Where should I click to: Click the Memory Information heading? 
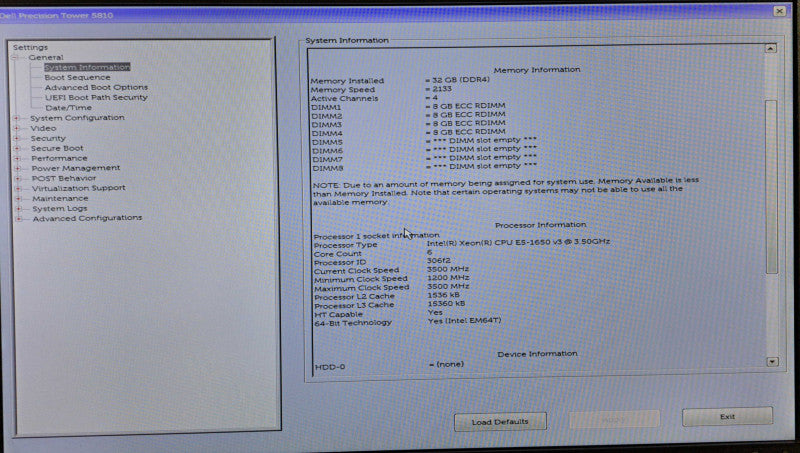point(537,69)
